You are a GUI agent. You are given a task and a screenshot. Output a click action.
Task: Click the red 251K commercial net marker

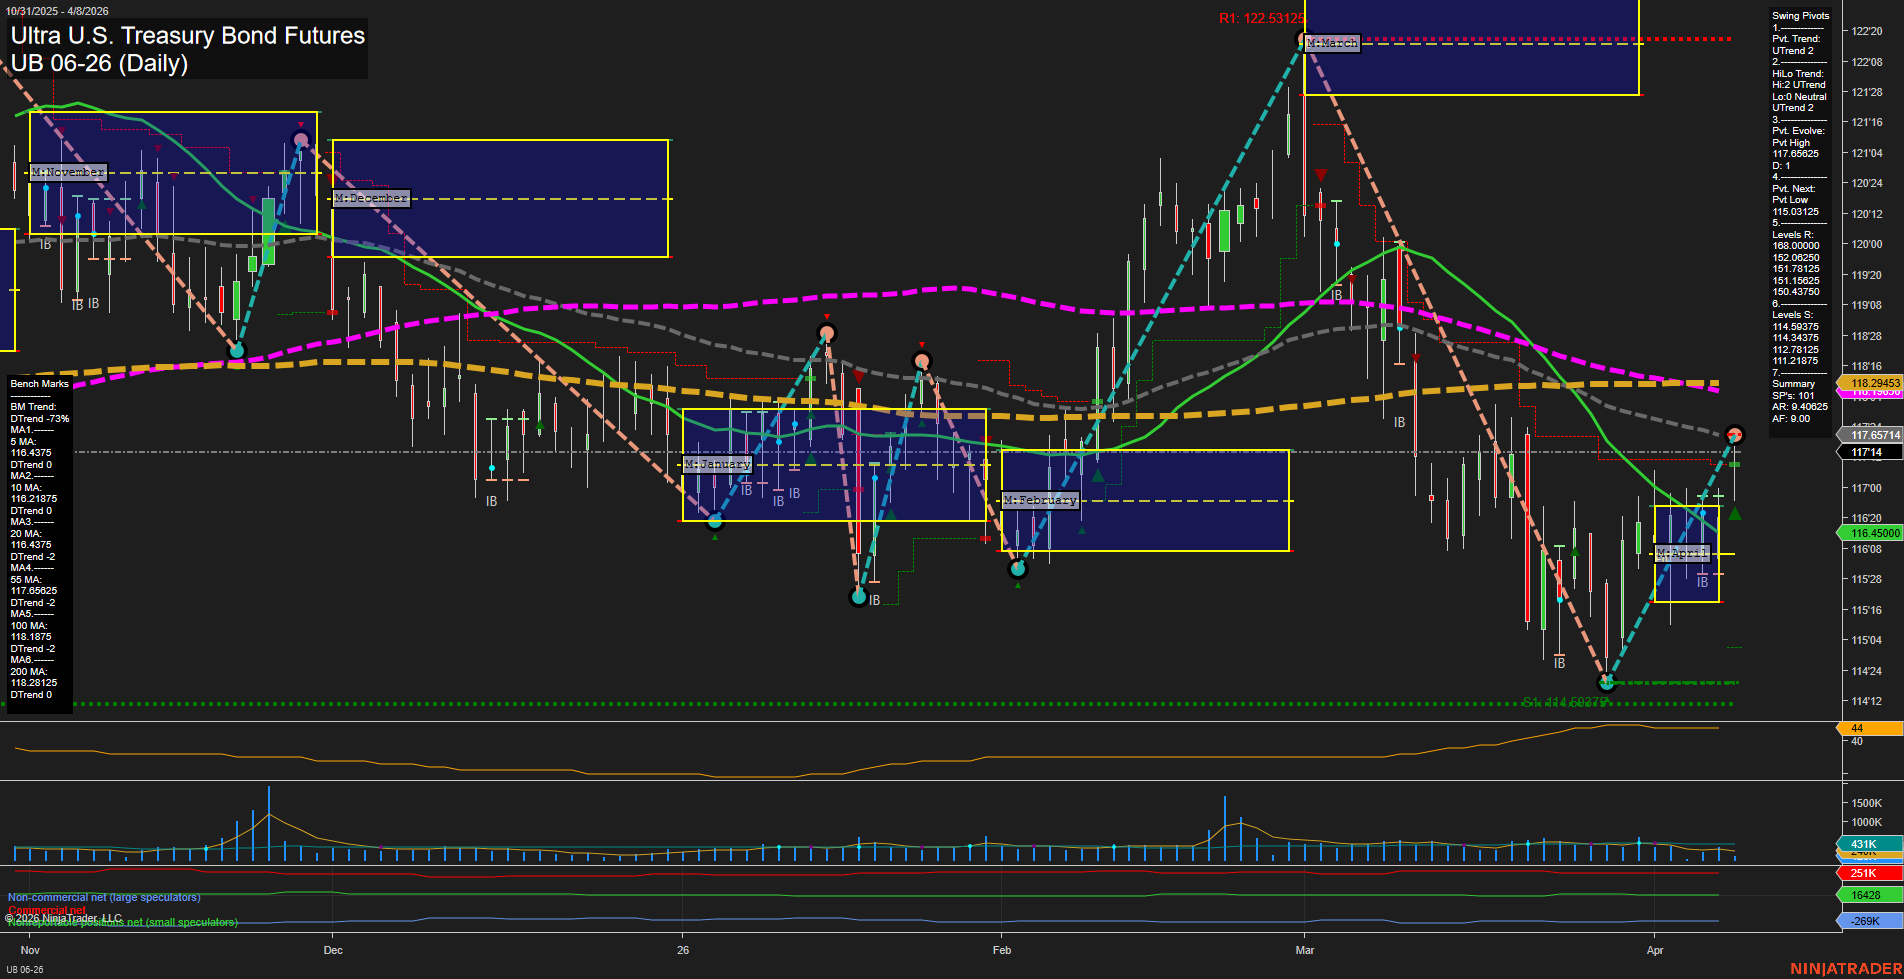1868,873
